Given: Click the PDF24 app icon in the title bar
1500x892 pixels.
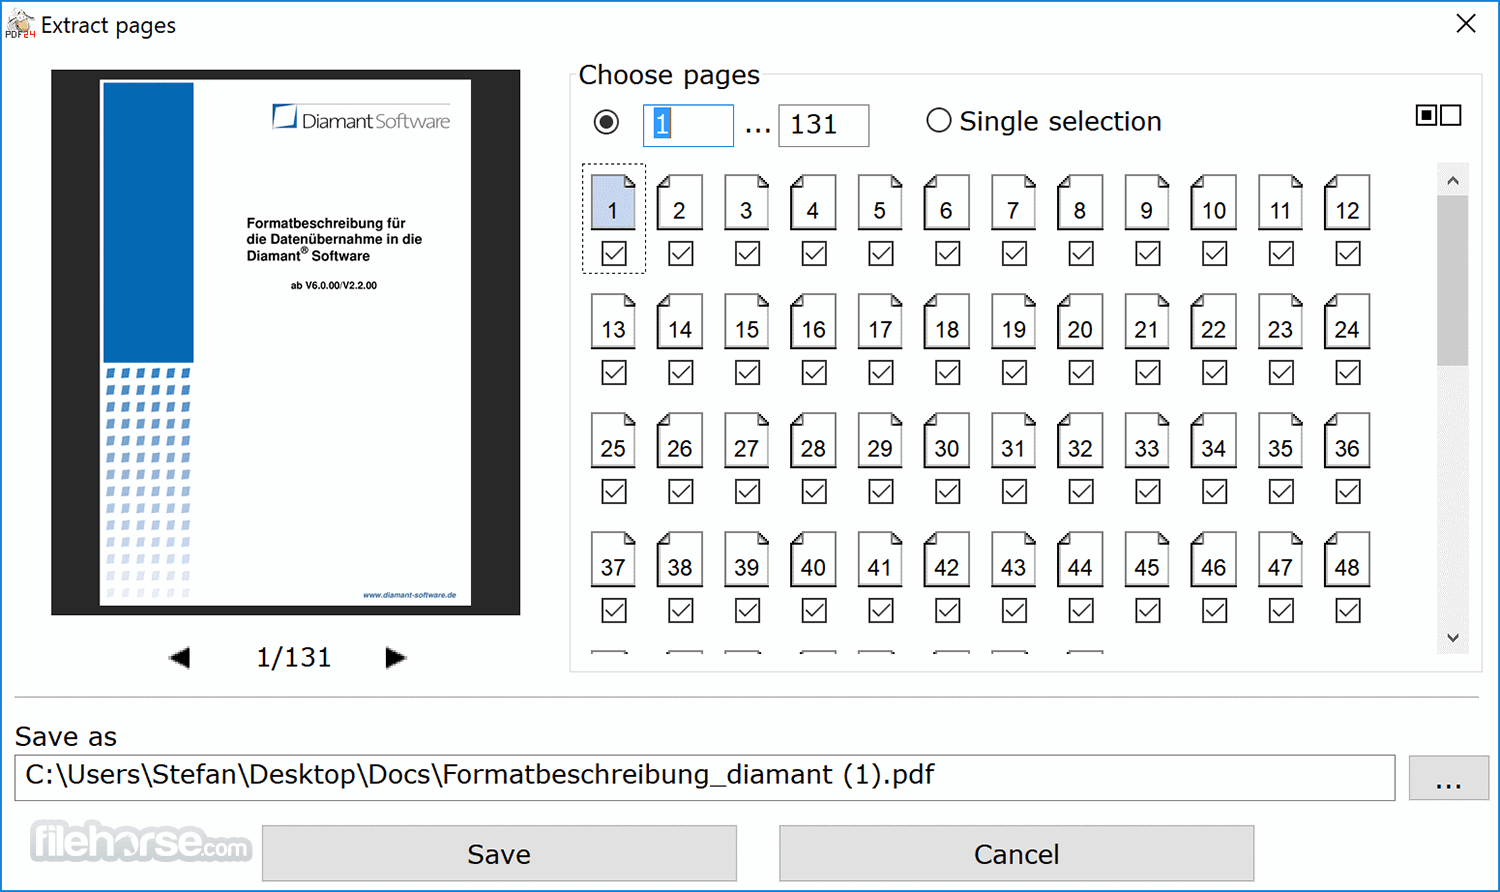Looking at the screenshot, I should 19,24.
